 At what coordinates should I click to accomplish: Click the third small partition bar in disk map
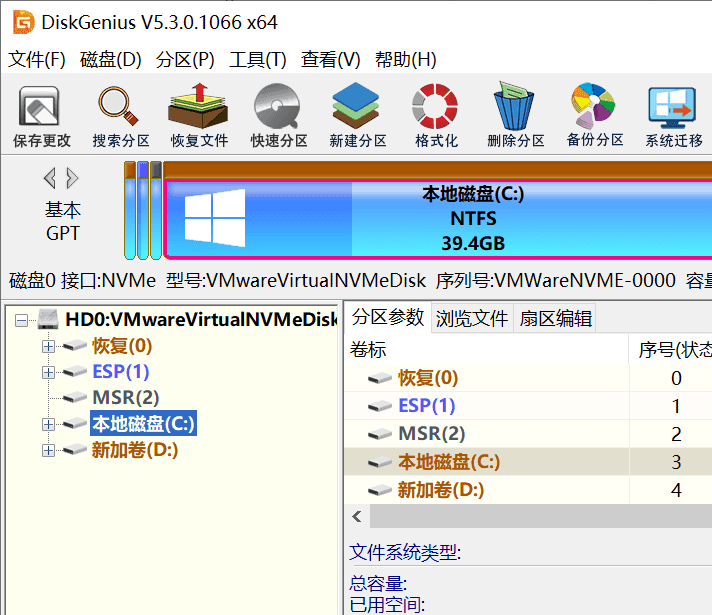[x=156, y=210]
